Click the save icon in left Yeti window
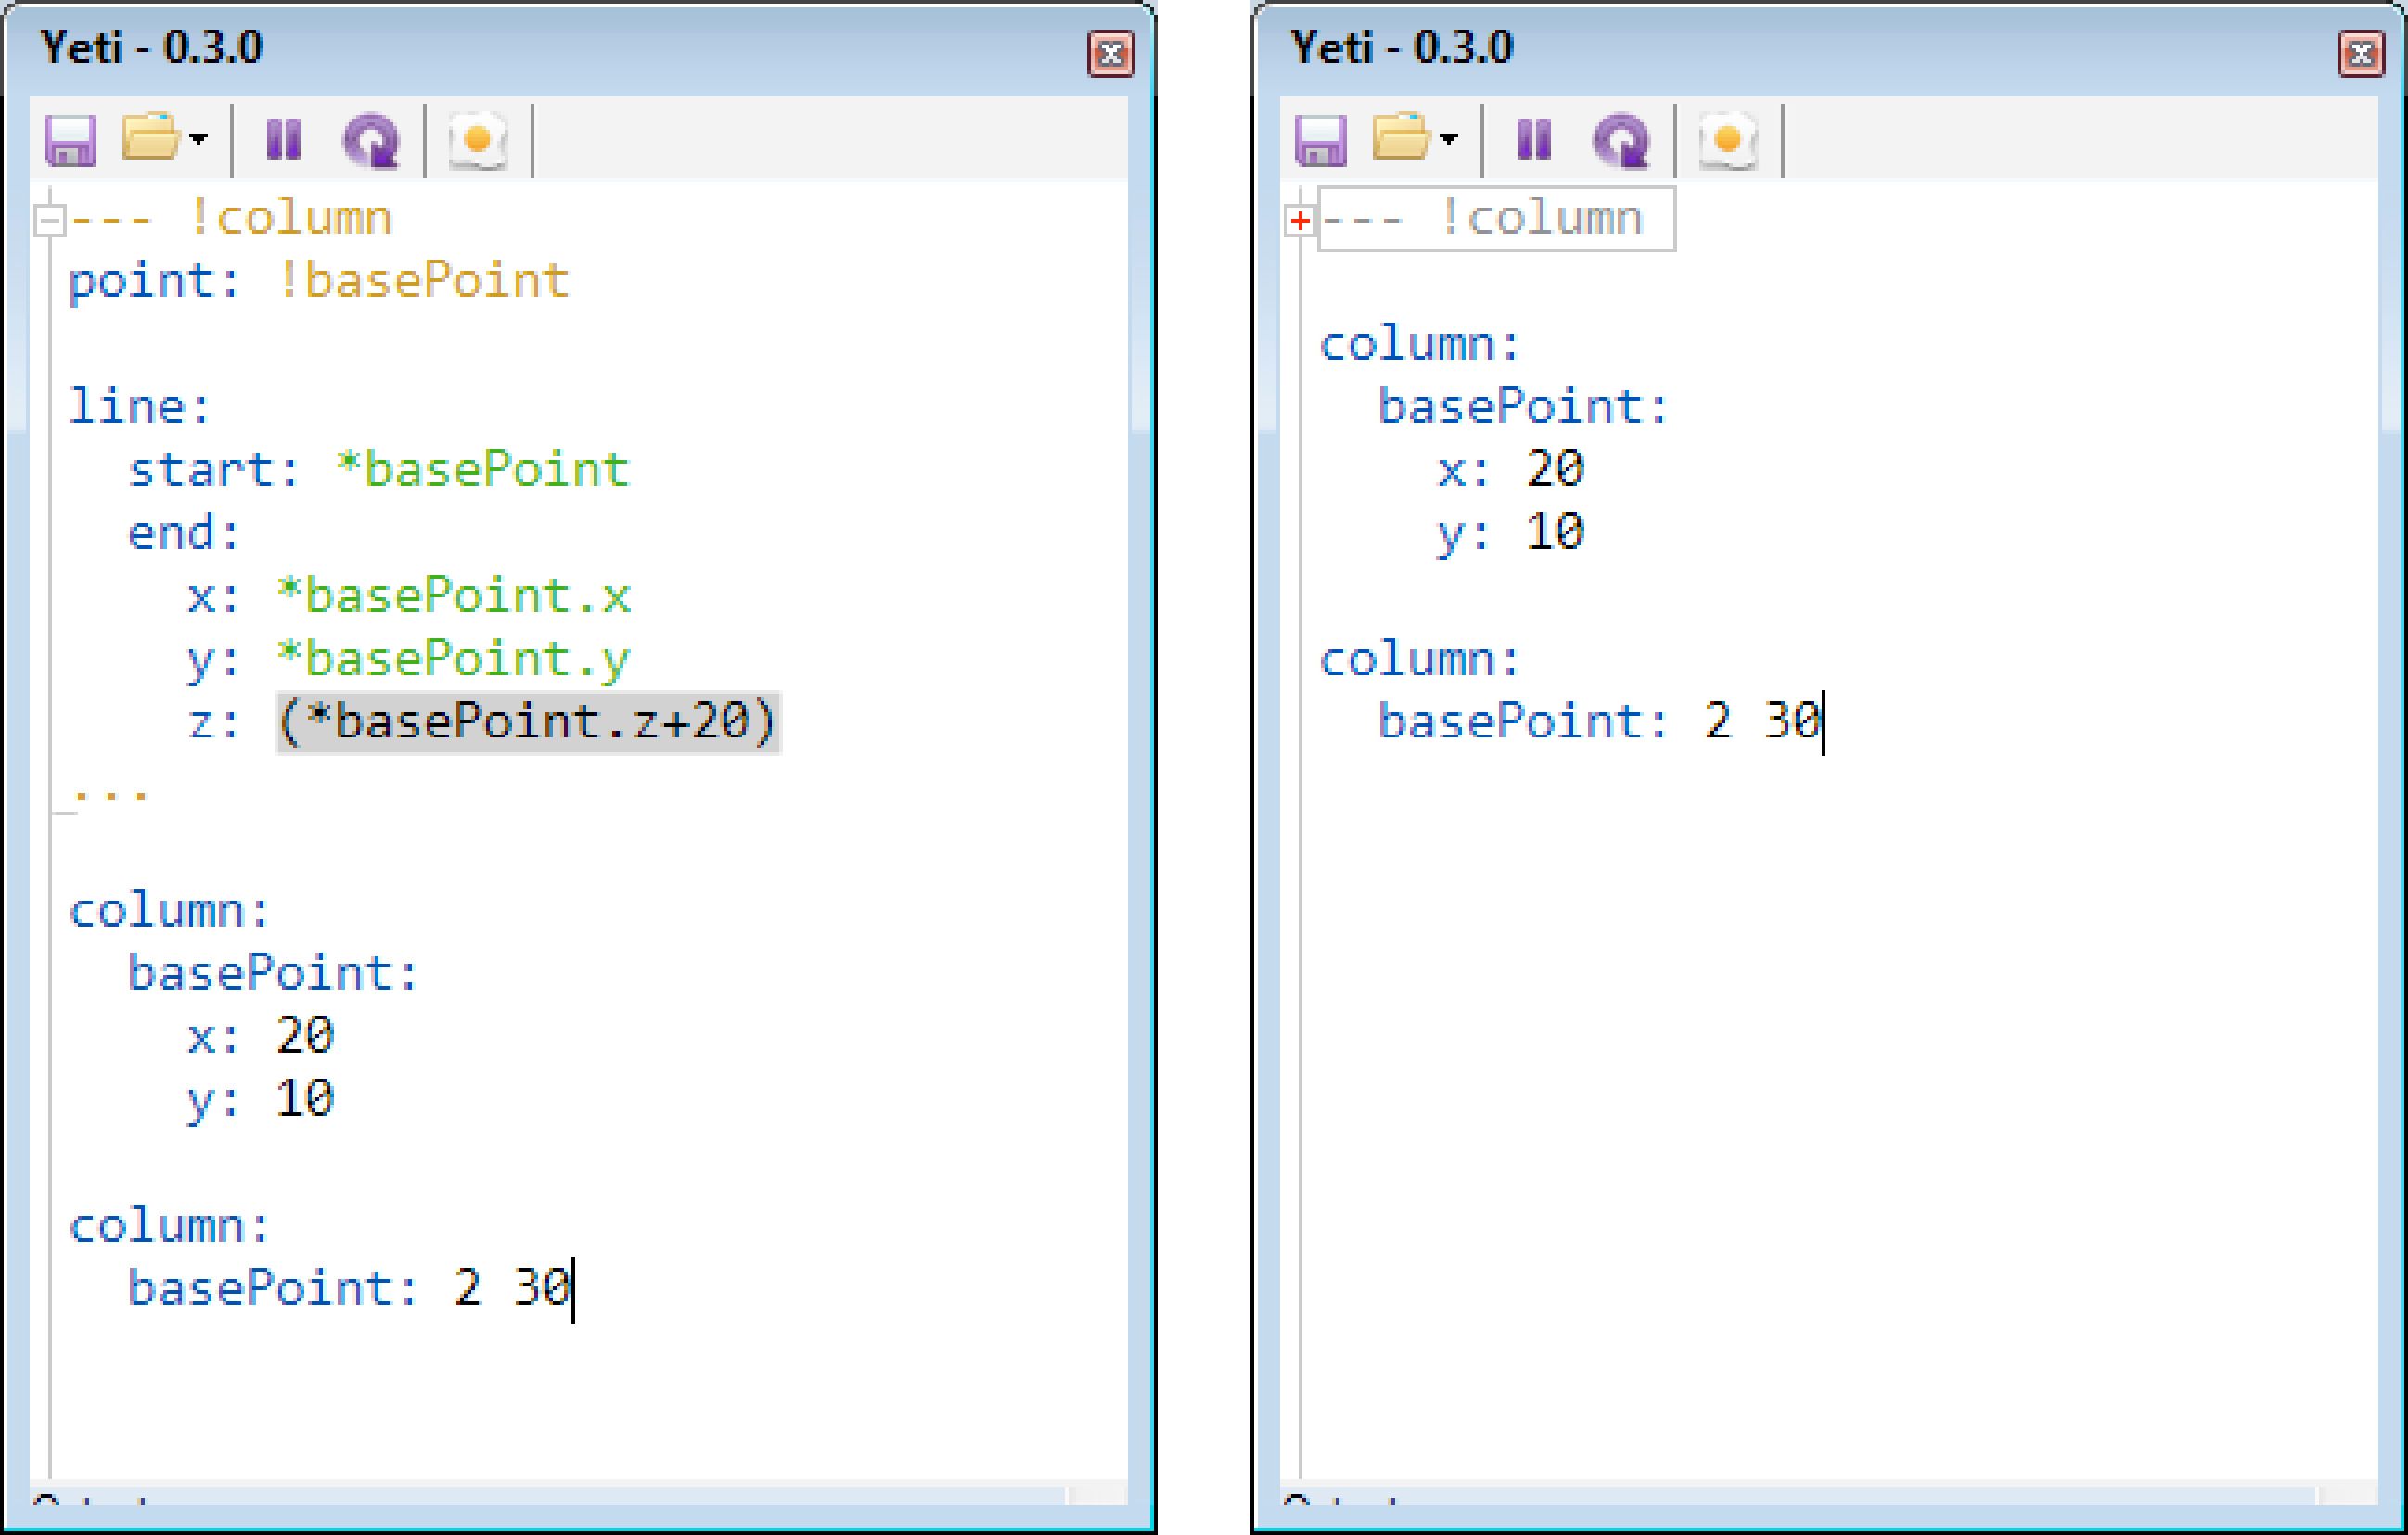This screenshot has width=2408, height=1535. (70, 139)
